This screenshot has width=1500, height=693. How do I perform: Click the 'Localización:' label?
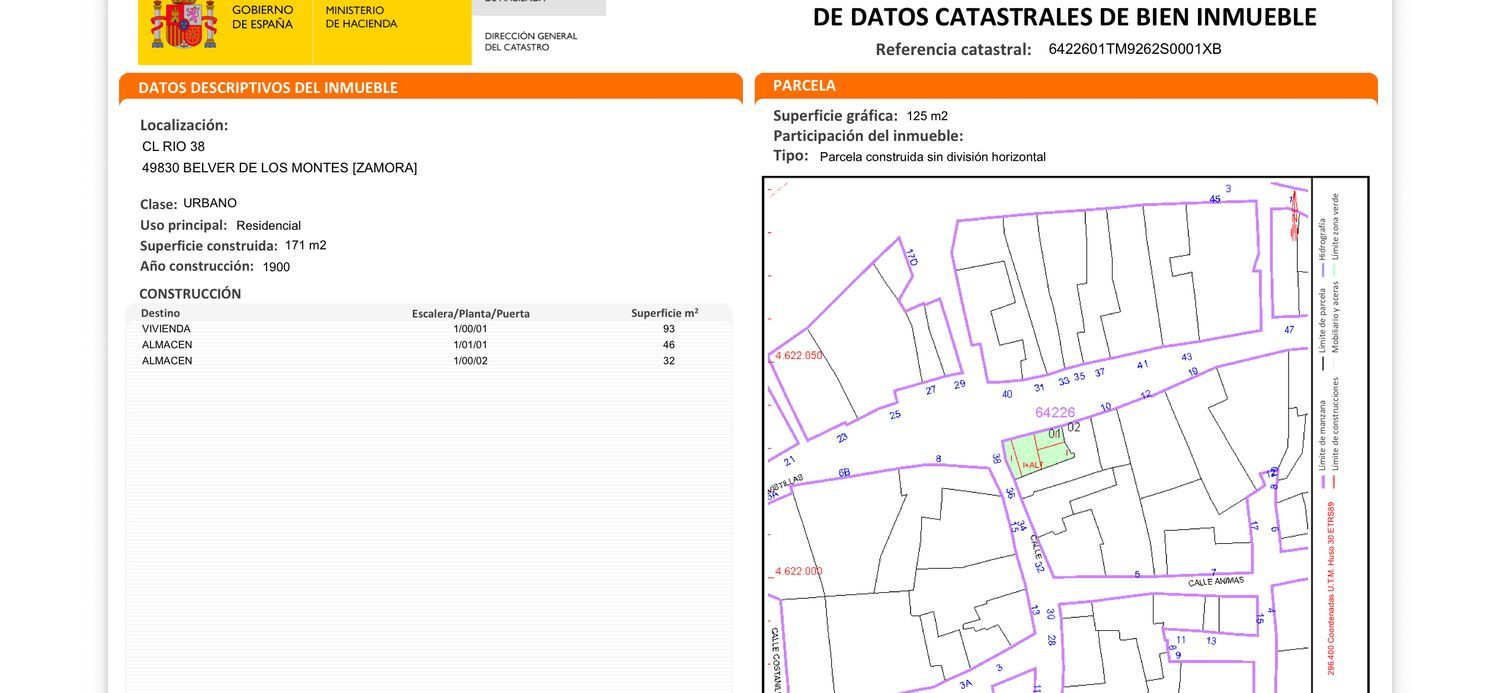pyautogui.click(x=184, y=125)
